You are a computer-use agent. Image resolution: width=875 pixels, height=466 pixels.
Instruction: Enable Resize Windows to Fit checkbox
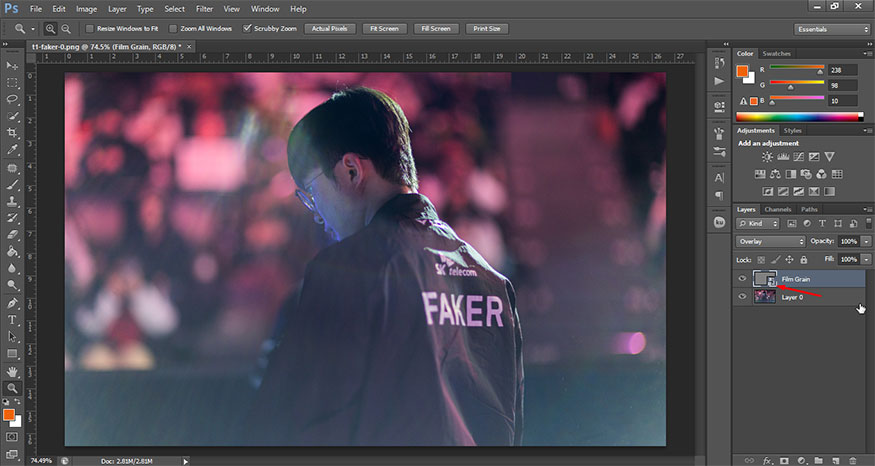90,29
